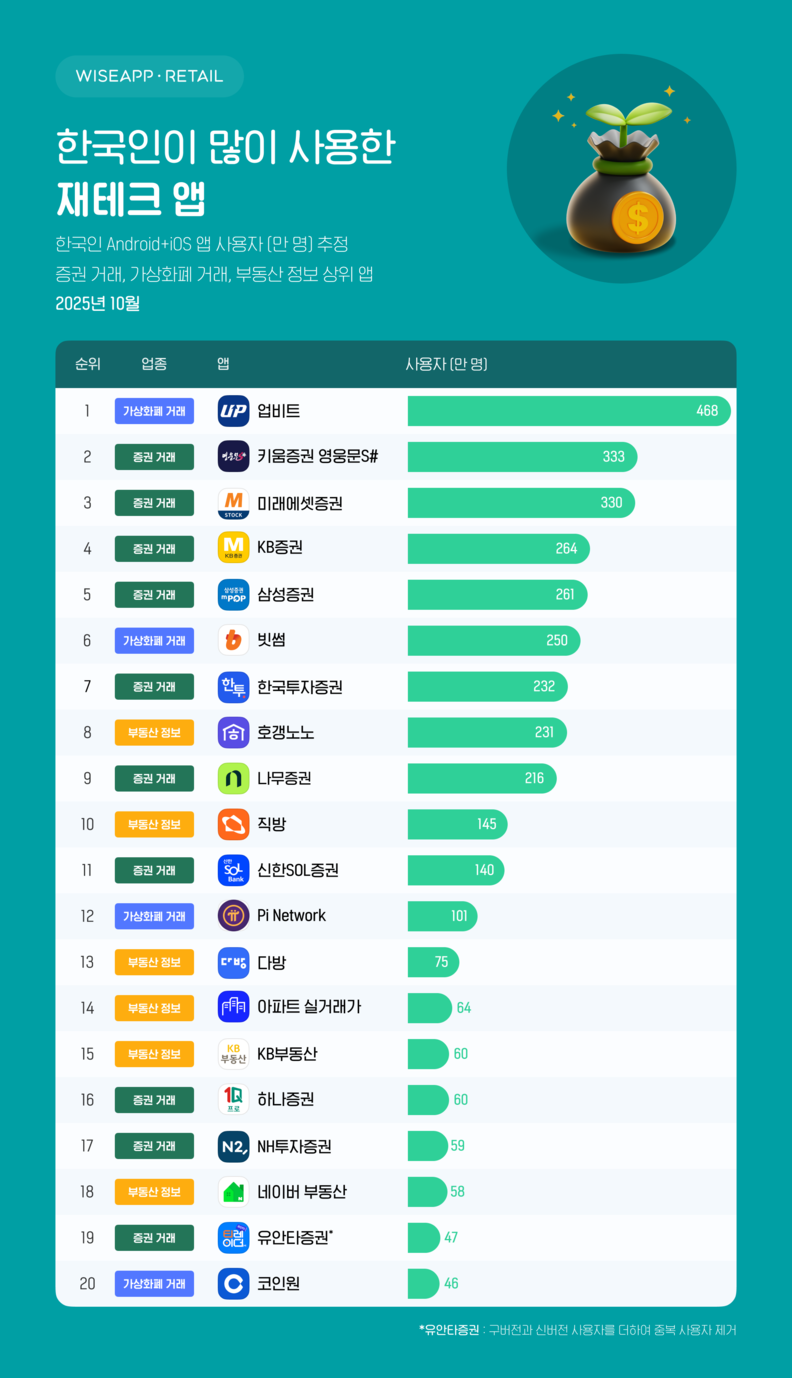Click the 호갱노노 purple house icon
The image size is (792, 1378).
233,732
